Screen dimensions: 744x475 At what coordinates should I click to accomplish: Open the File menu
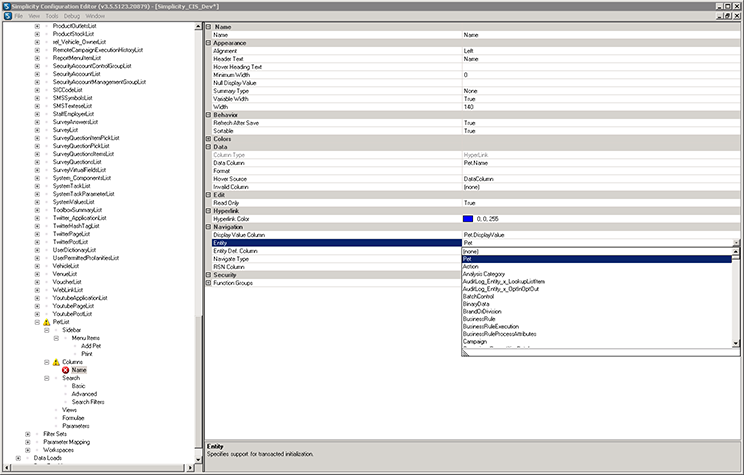19,16
